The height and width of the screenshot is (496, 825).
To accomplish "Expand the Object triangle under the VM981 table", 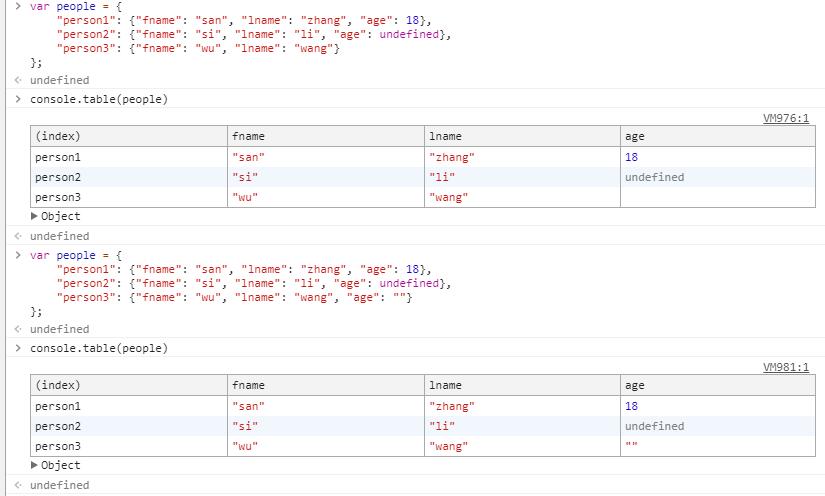I will click(x=35, y=465).
